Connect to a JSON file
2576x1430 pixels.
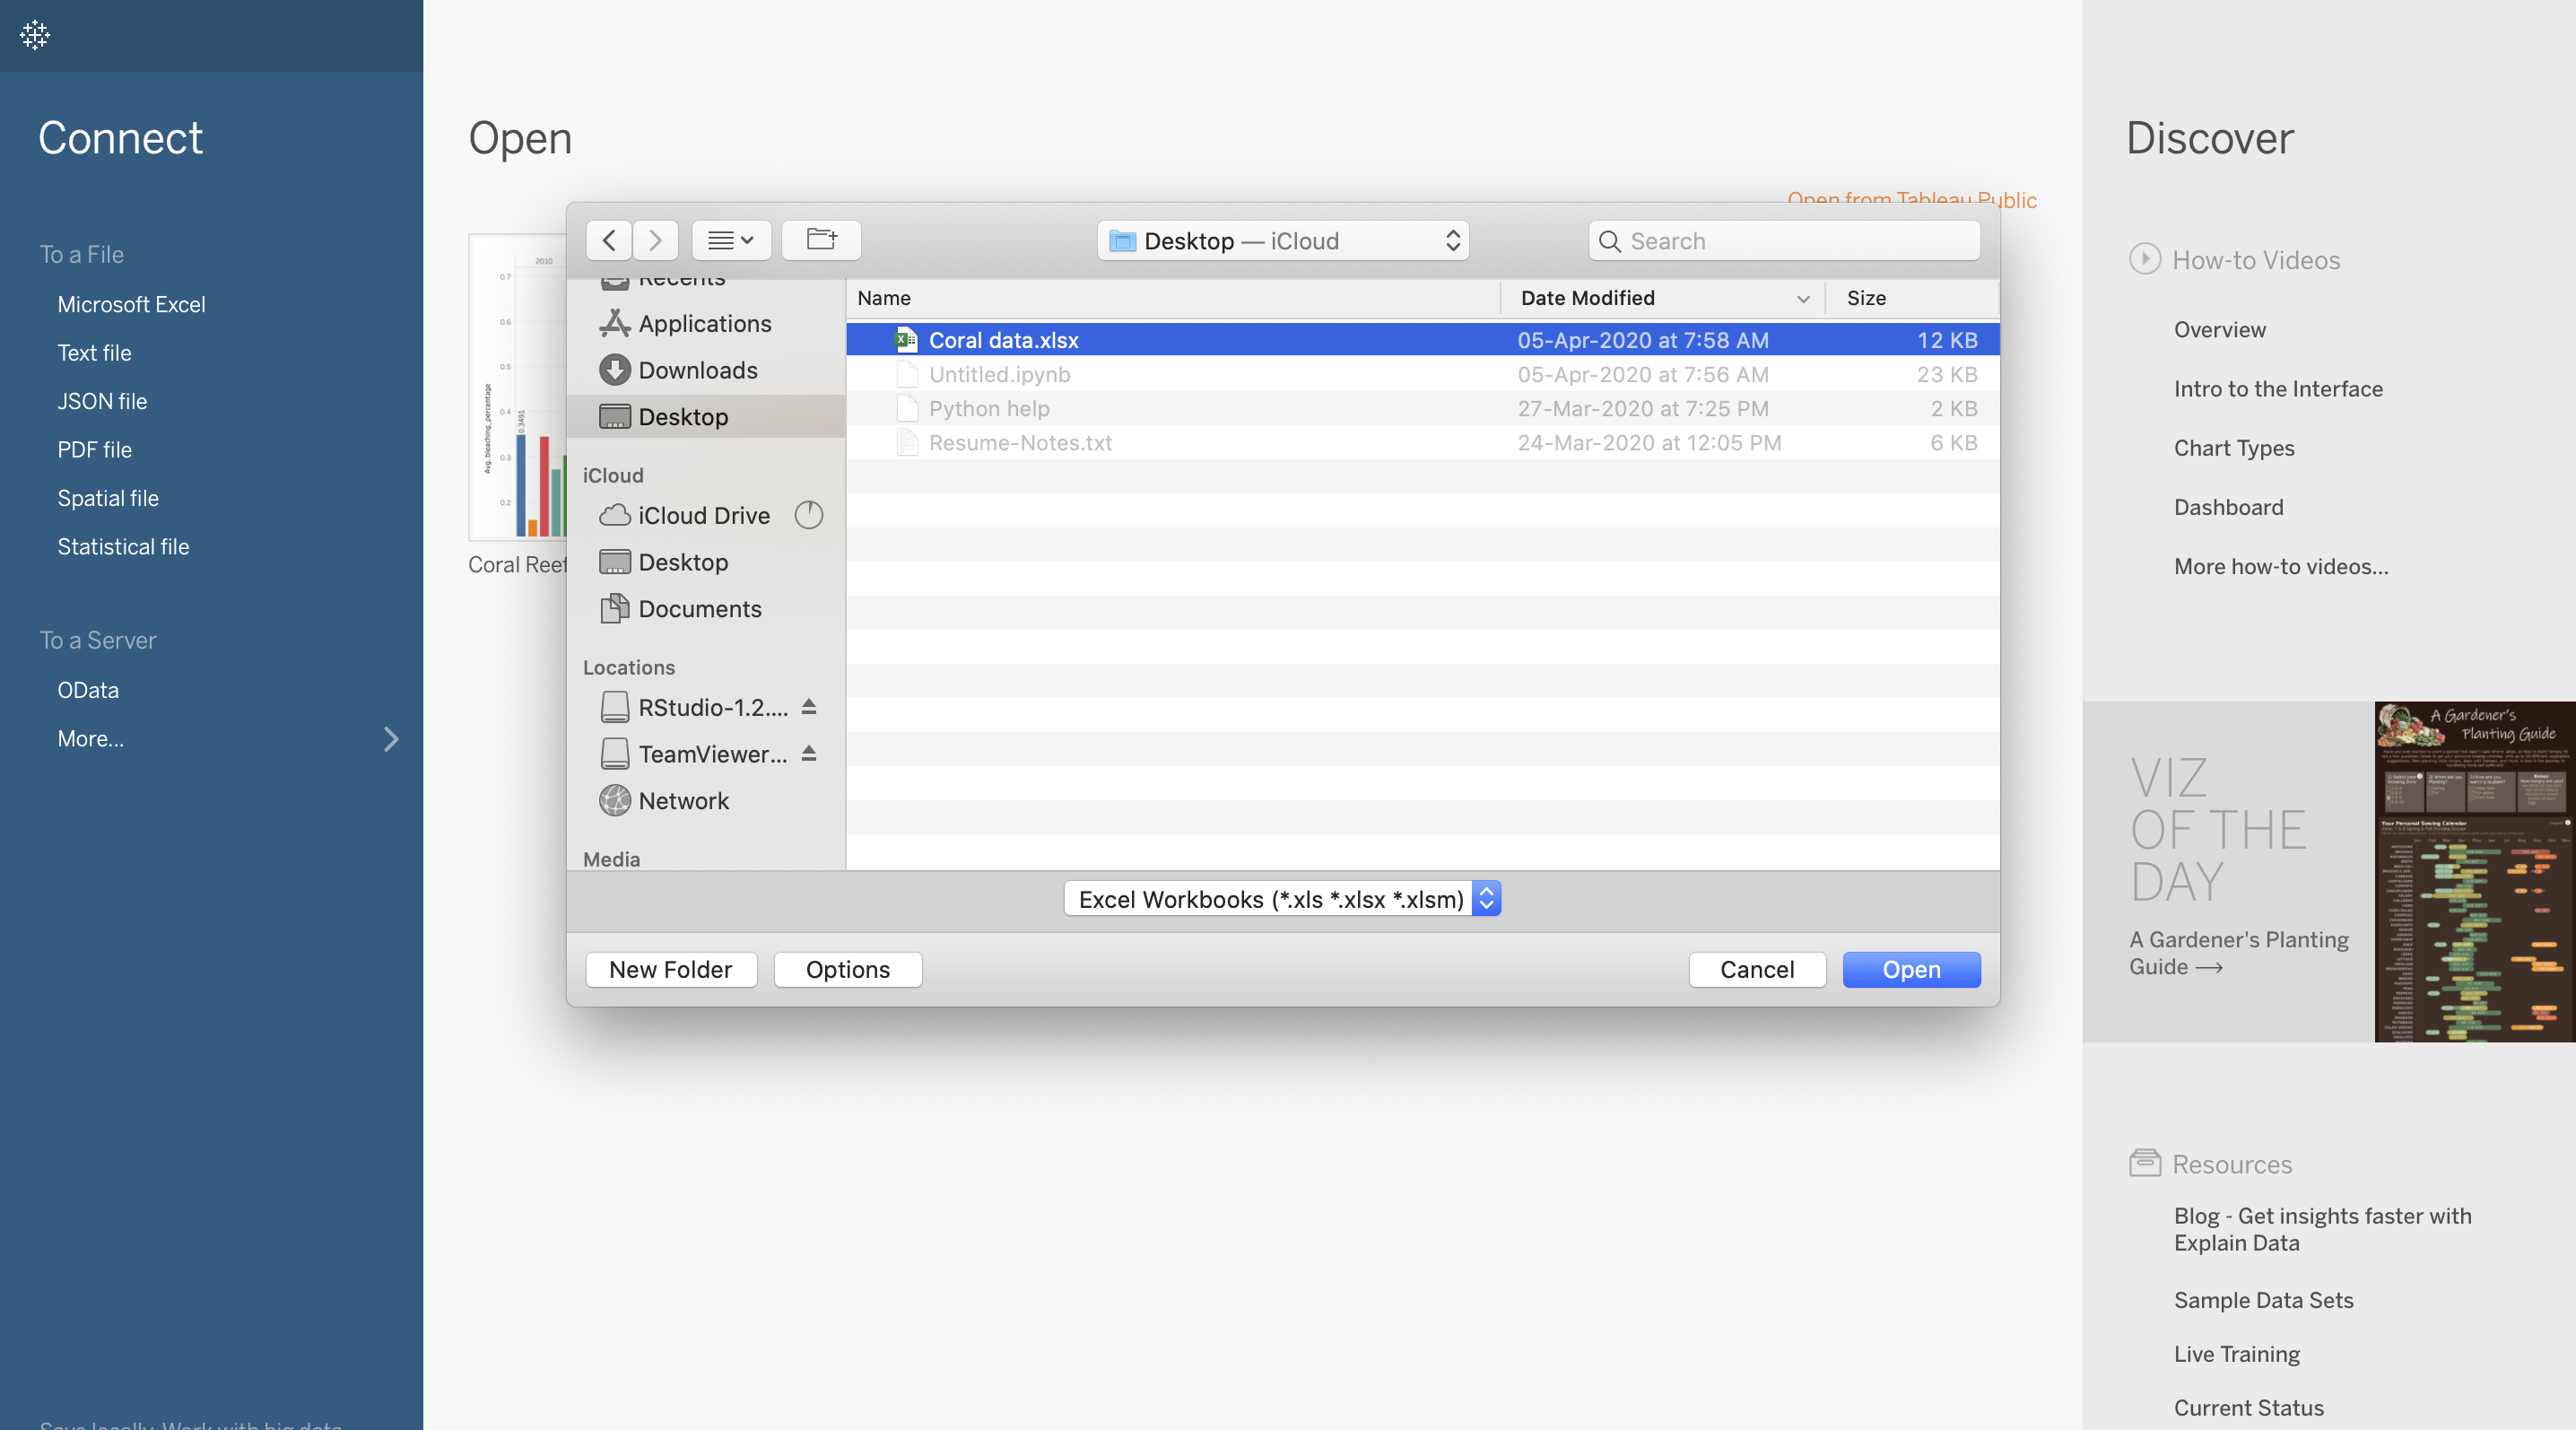[102, 401]
